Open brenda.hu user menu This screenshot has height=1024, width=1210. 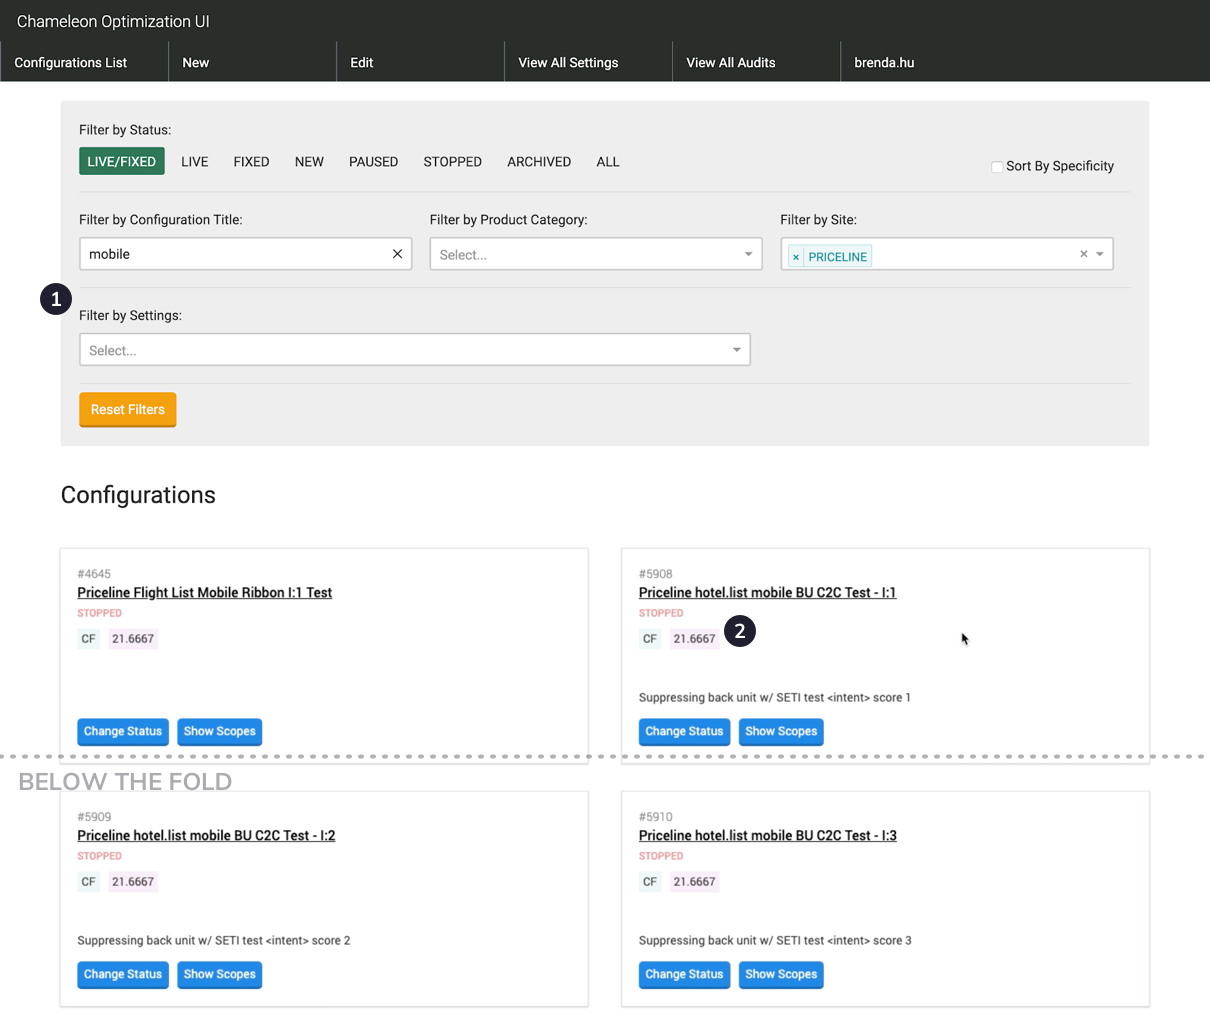pos(884,62)
